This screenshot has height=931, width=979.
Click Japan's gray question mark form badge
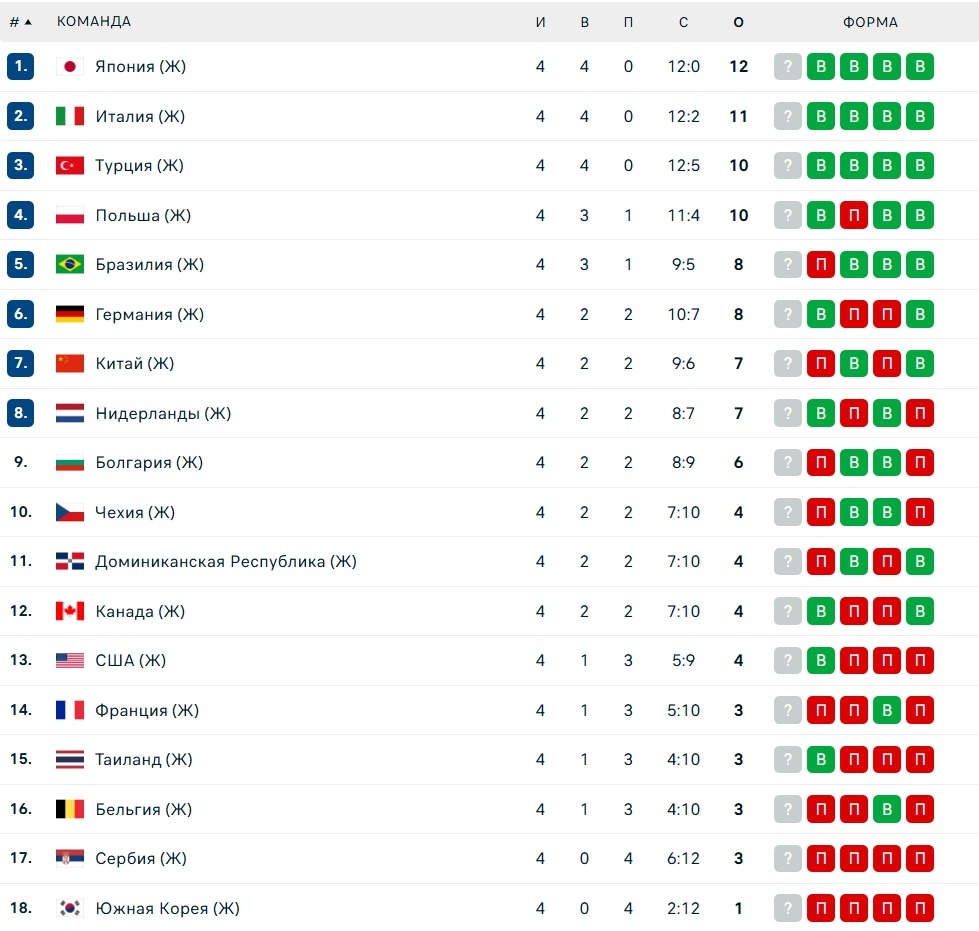[787, 66]
